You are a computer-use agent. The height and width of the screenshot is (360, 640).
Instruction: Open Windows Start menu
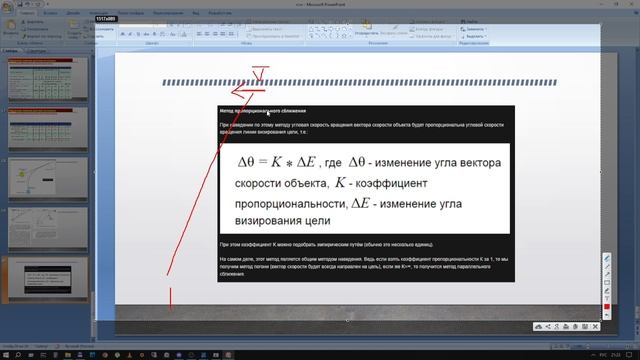(6, 355)
